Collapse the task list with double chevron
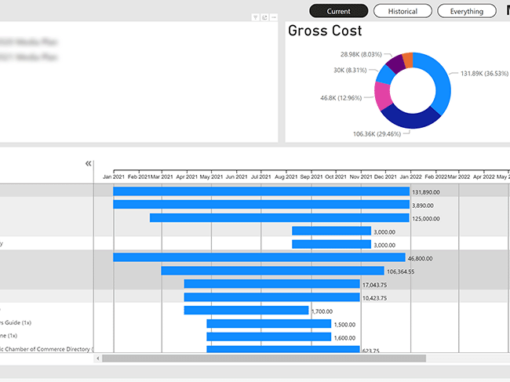510x382 pixels. [x=88, y=163]
